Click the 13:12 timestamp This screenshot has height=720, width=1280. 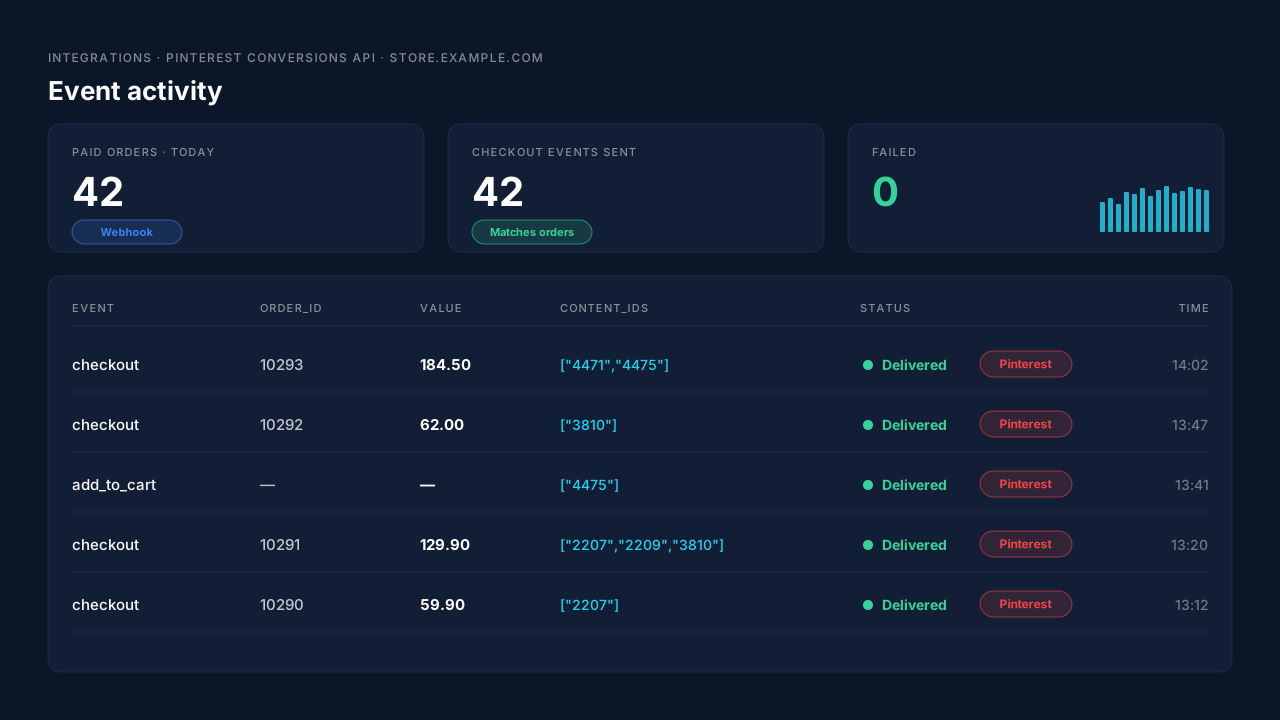[1191, 605]
